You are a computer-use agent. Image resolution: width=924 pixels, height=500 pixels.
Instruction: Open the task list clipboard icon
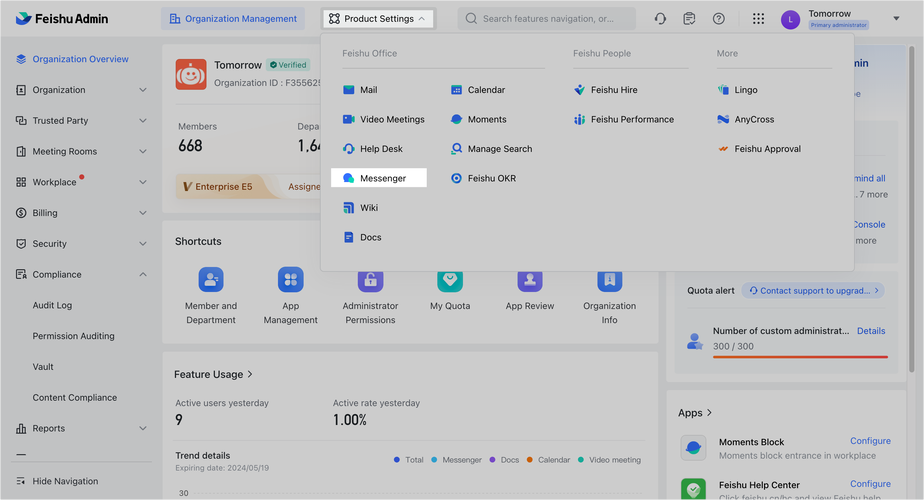point(689,19)
